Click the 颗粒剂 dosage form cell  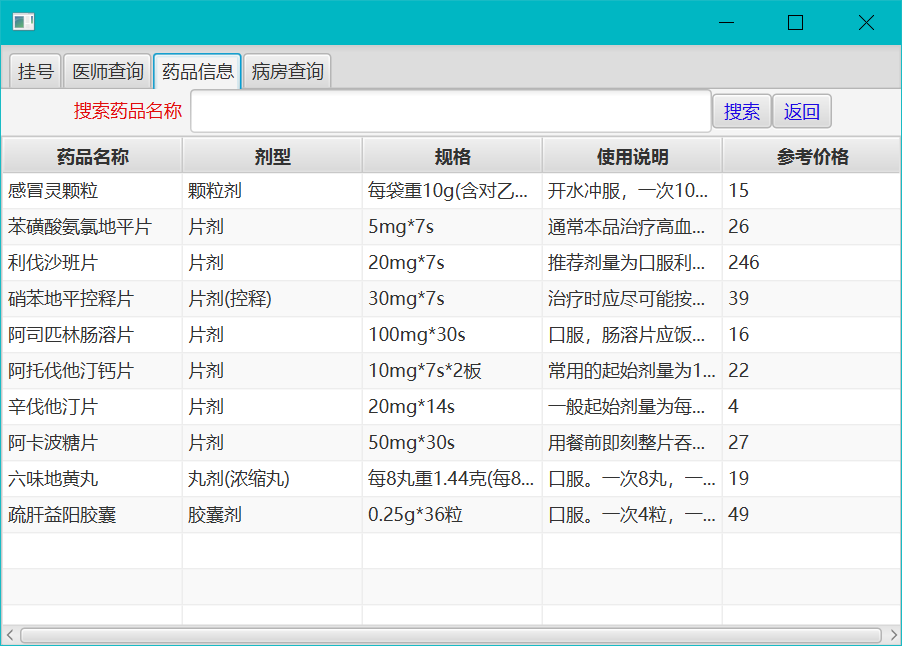(272, 190)
